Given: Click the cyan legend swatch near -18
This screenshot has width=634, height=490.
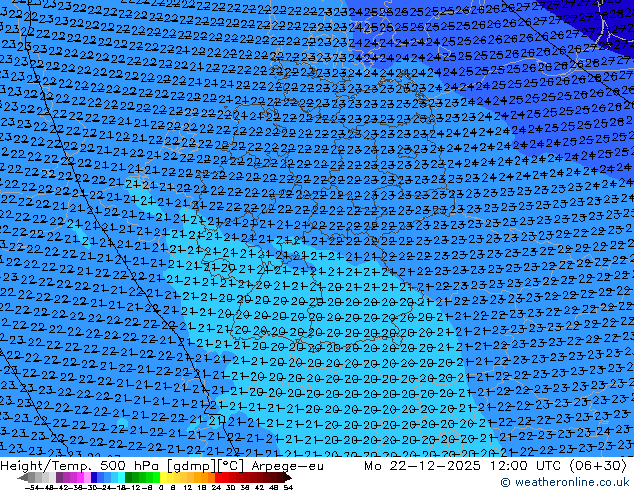Looking at the screenshot, I should point(121,477).
